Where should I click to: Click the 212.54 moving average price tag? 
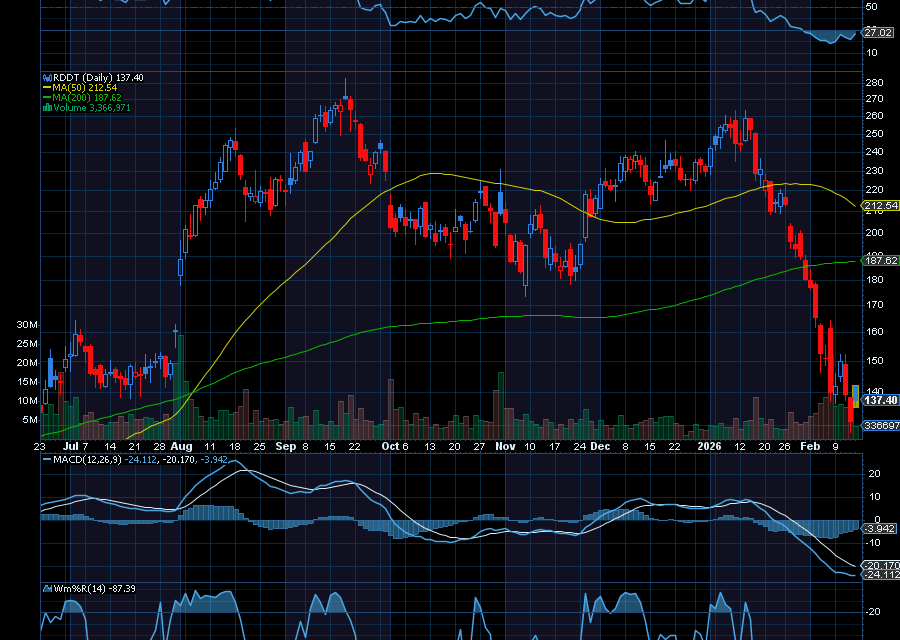[880, 204]
